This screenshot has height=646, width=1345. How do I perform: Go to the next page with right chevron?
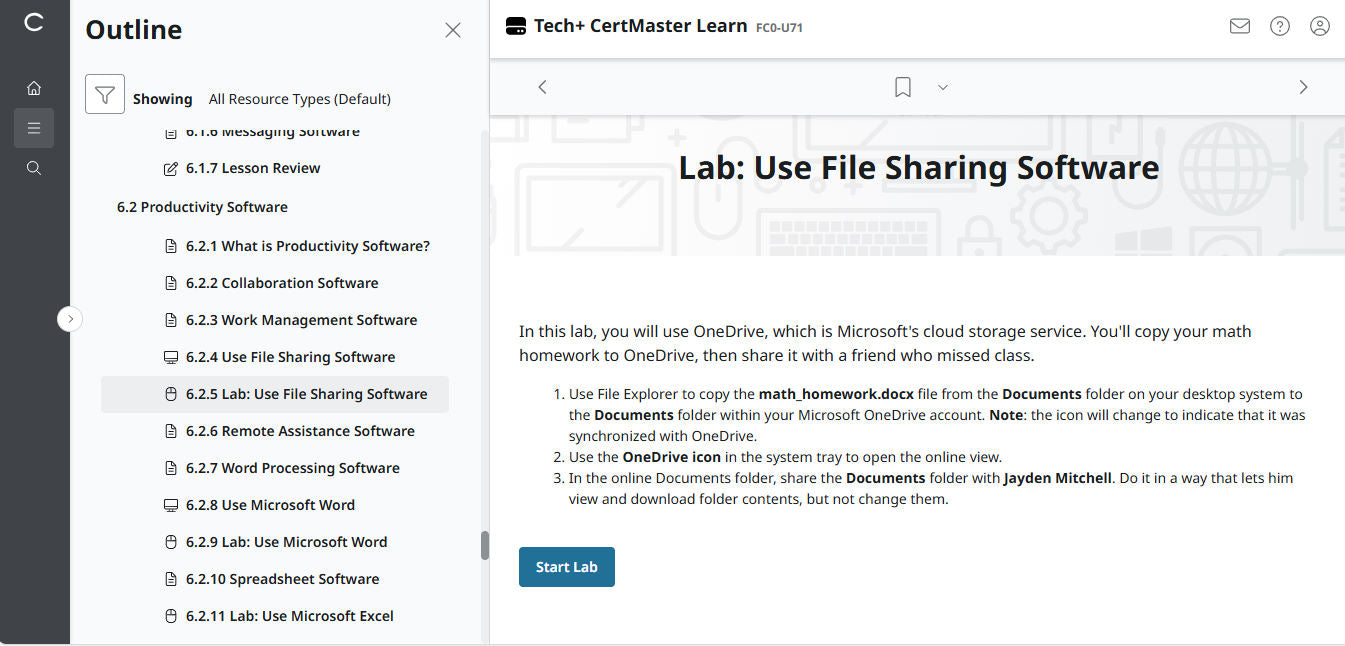1303,87
